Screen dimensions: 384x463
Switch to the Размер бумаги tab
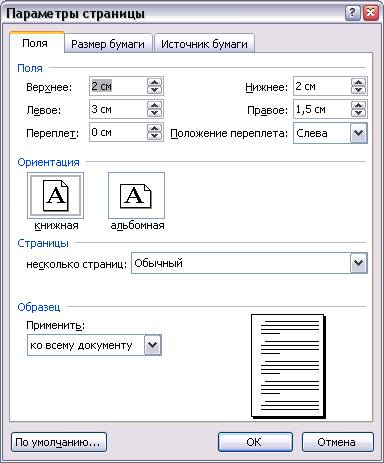(108, 44)
